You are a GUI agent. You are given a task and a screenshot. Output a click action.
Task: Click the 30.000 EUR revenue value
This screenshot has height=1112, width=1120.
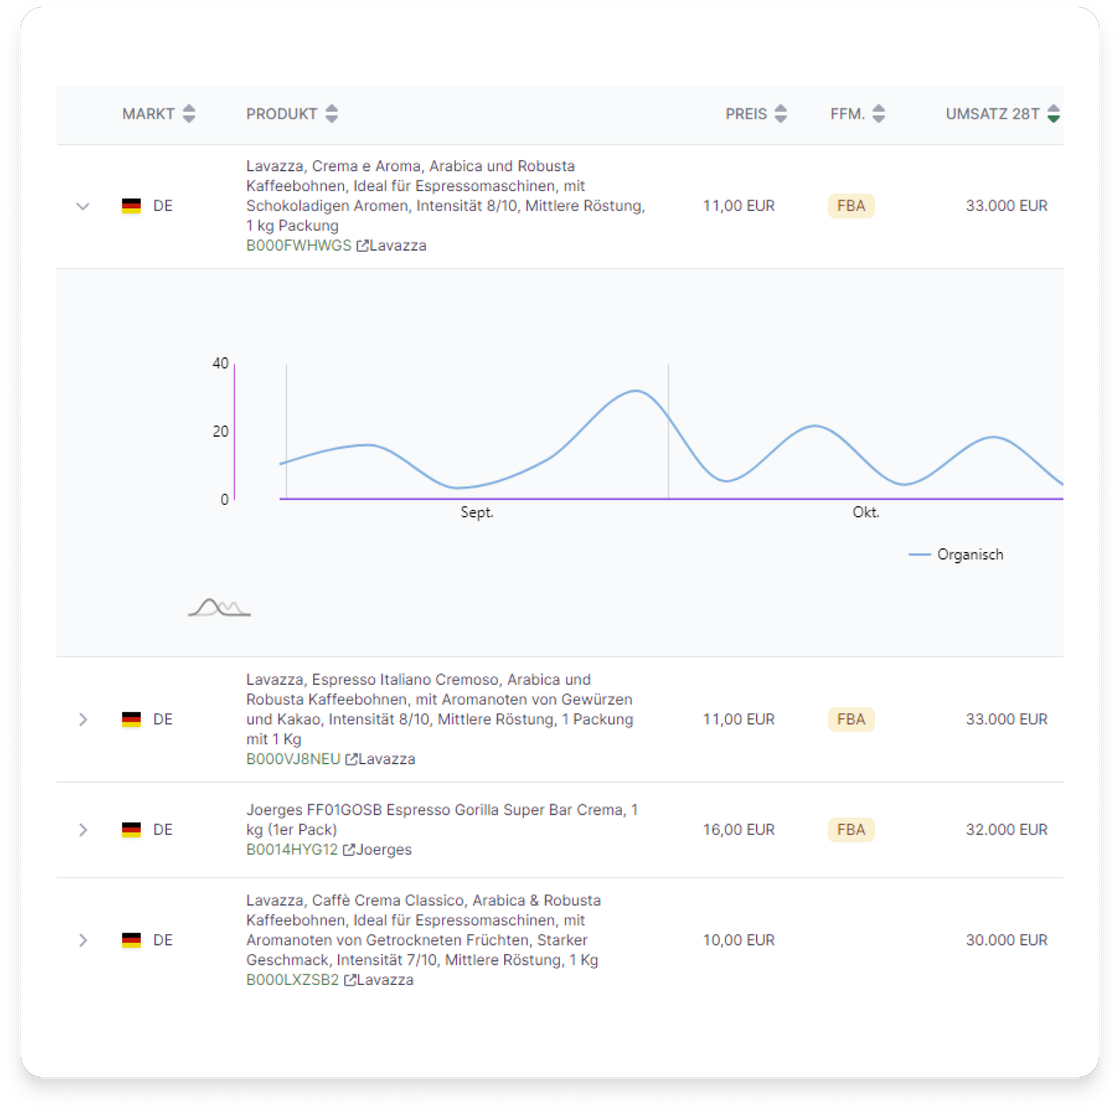(x=1006, y=940)
